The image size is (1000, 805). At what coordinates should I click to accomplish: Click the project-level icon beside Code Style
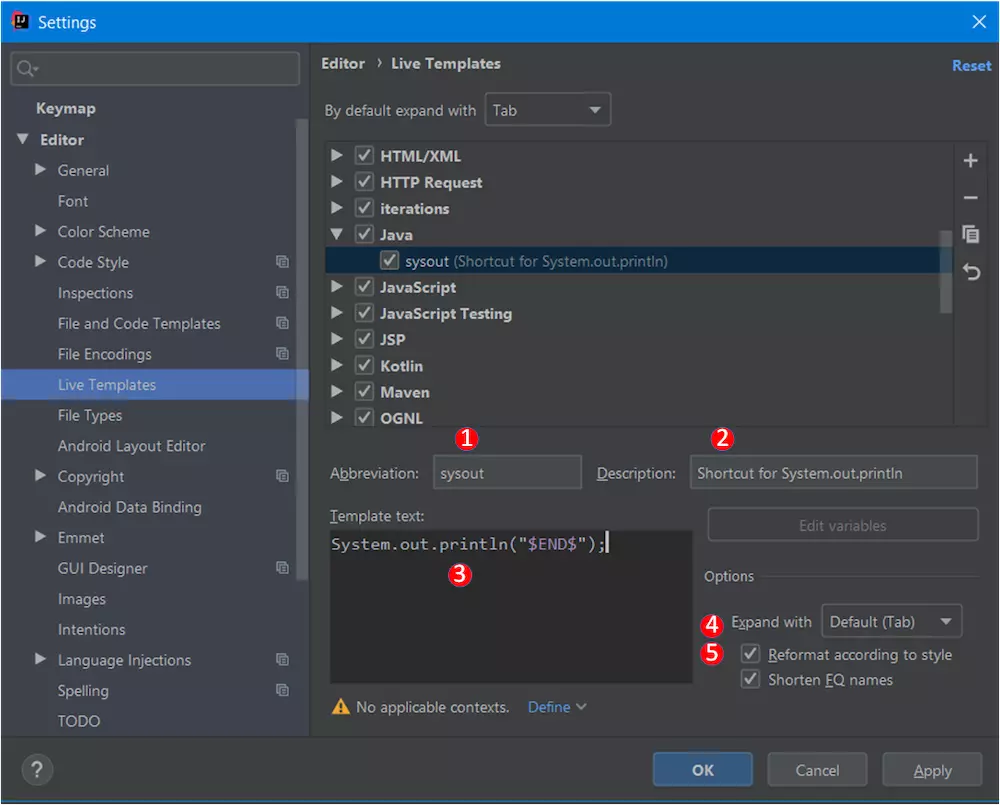pyautogui.click(x=282, y=262)
